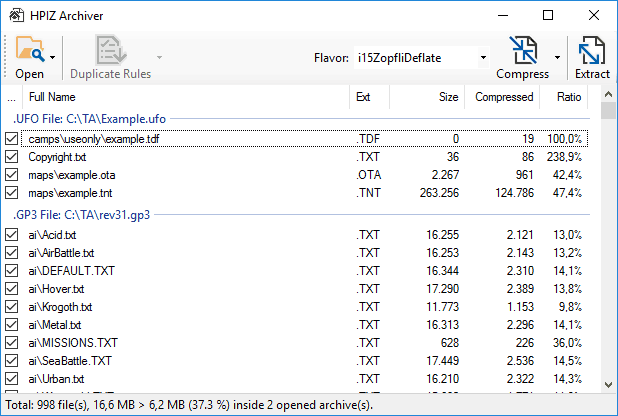Click the compressed value 124.786
The image size is (618, 416).
point(514,193)
